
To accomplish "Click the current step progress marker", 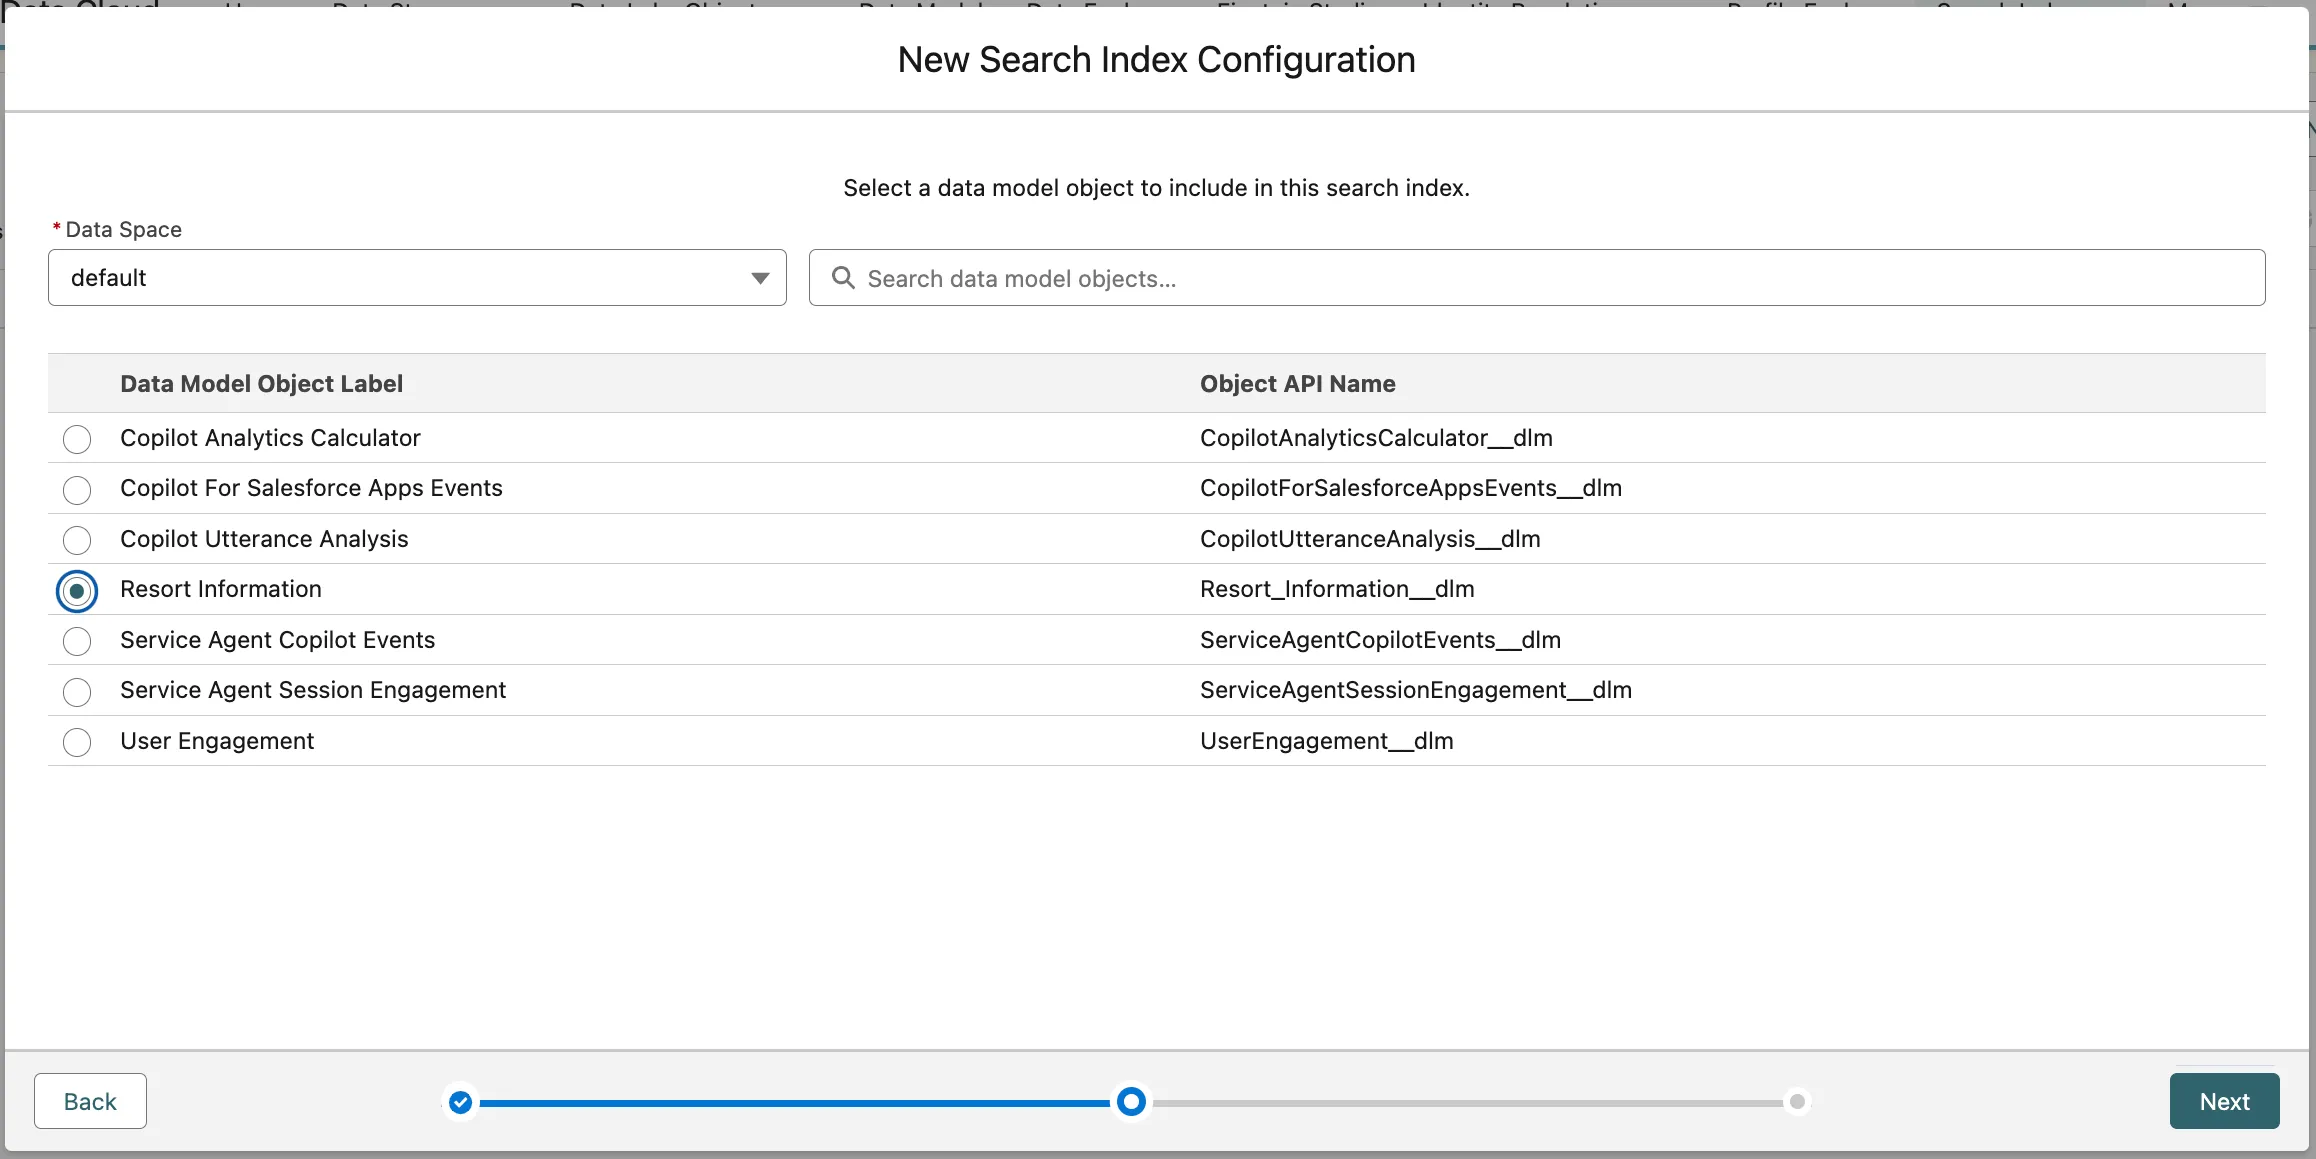I will click(1131, 1102).
